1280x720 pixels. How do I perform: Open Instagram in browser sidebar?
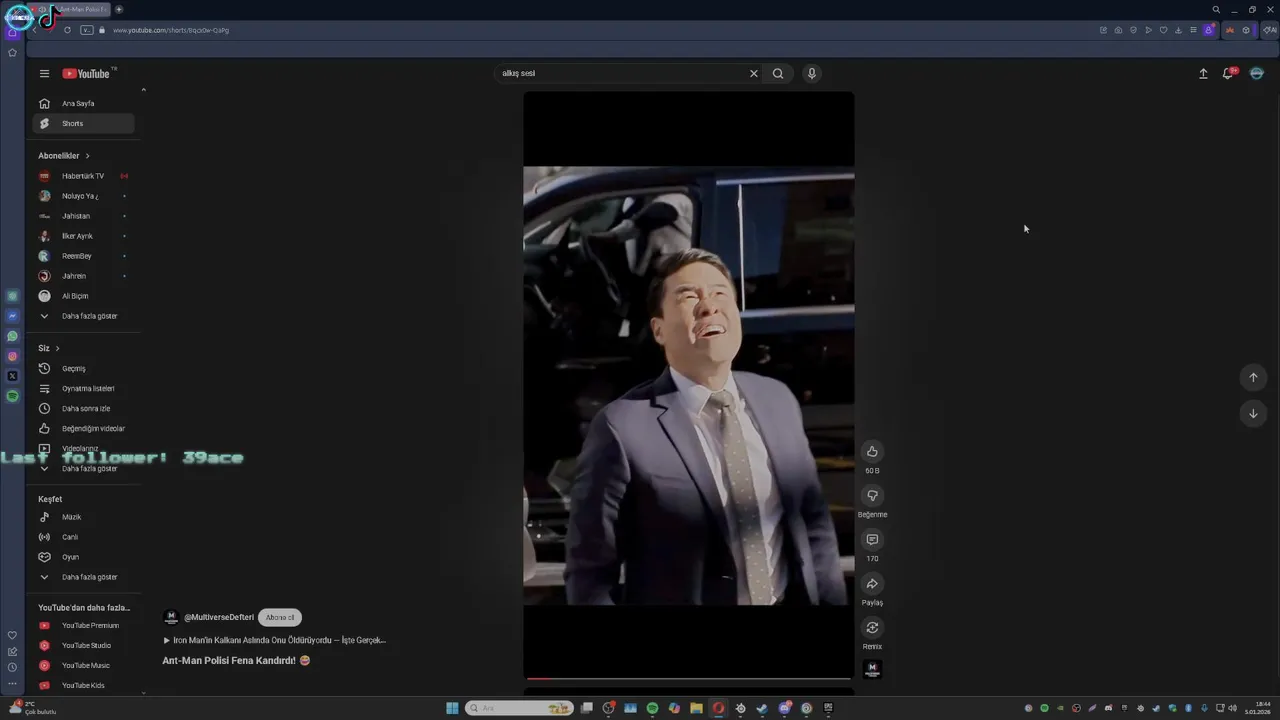[x=12, y=356]
